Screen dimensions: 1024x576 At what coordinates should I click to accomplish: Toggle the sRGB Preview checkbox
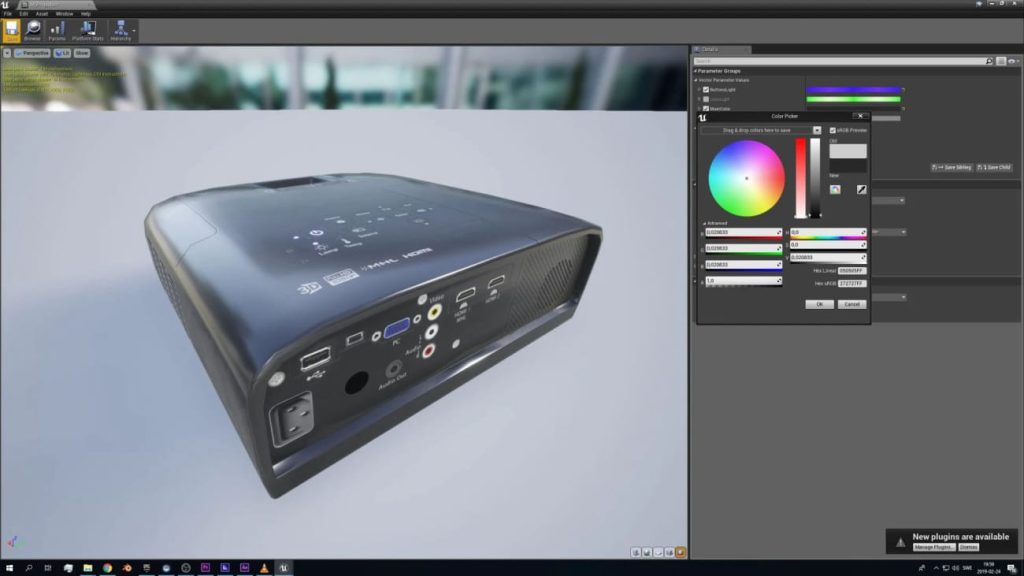coord(834,130)
